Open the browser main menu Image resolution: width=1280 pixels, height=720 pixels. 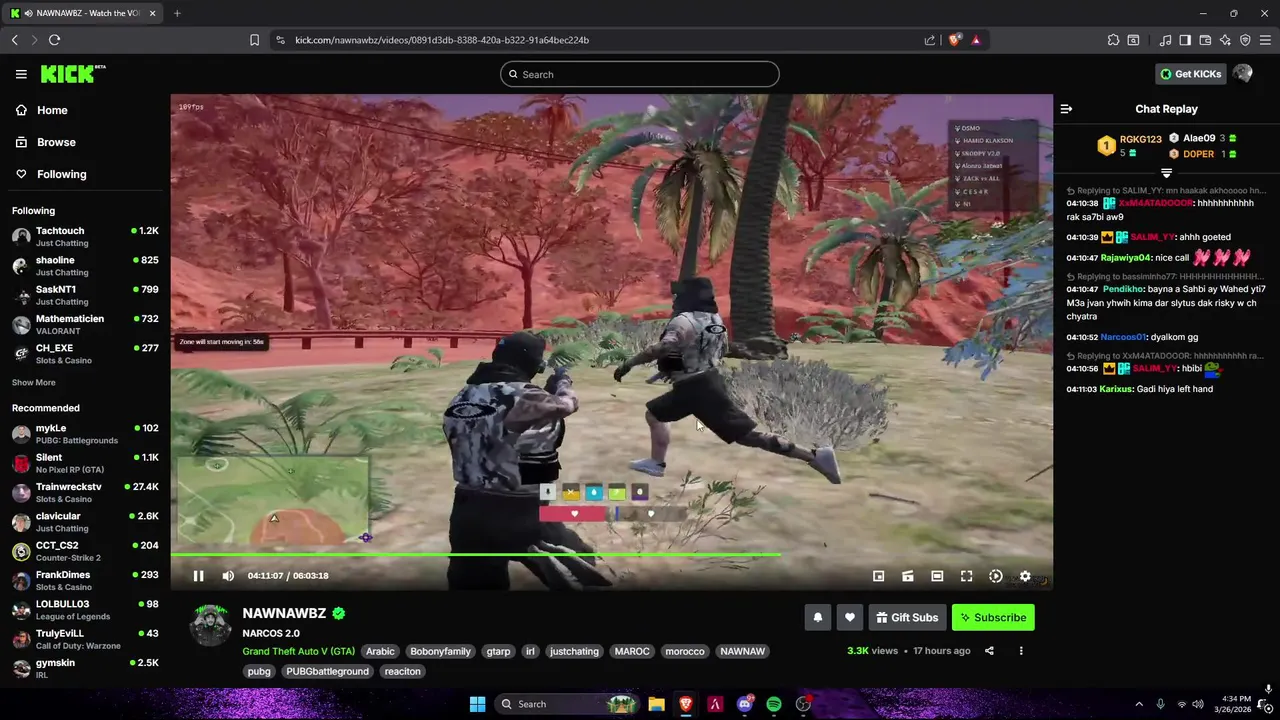point(1265,40)
